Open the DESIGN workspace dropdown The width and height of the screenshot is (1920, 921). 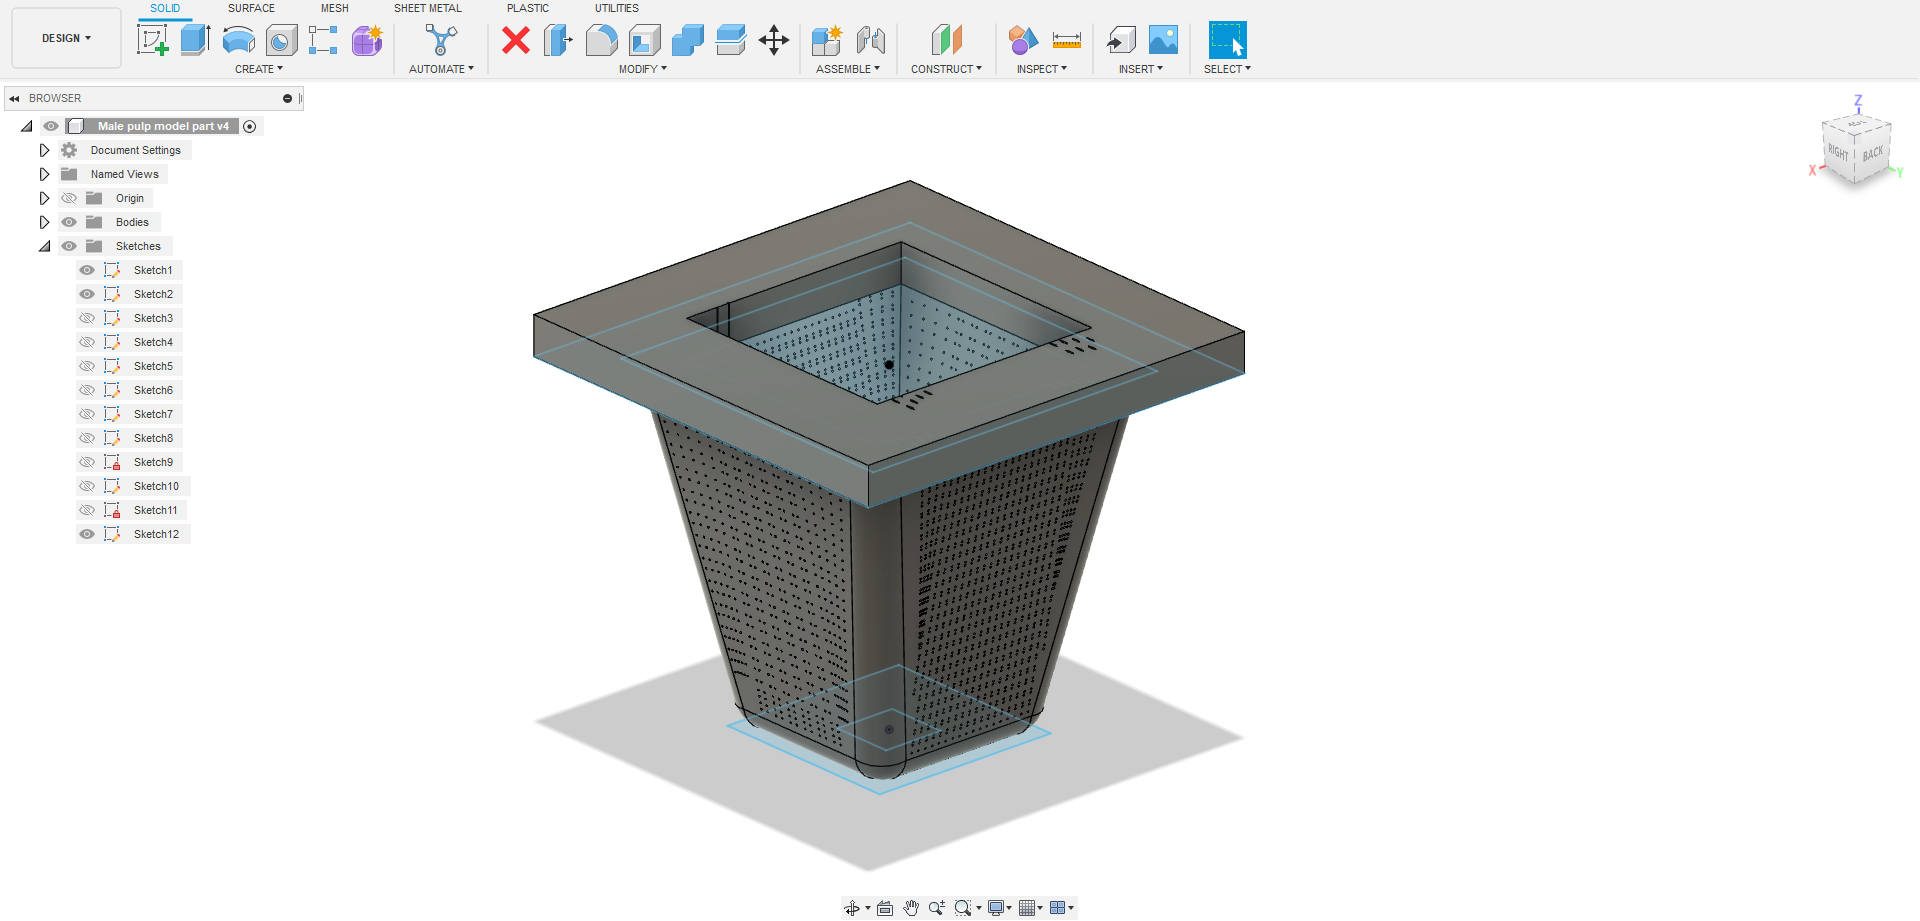(66, 38)
